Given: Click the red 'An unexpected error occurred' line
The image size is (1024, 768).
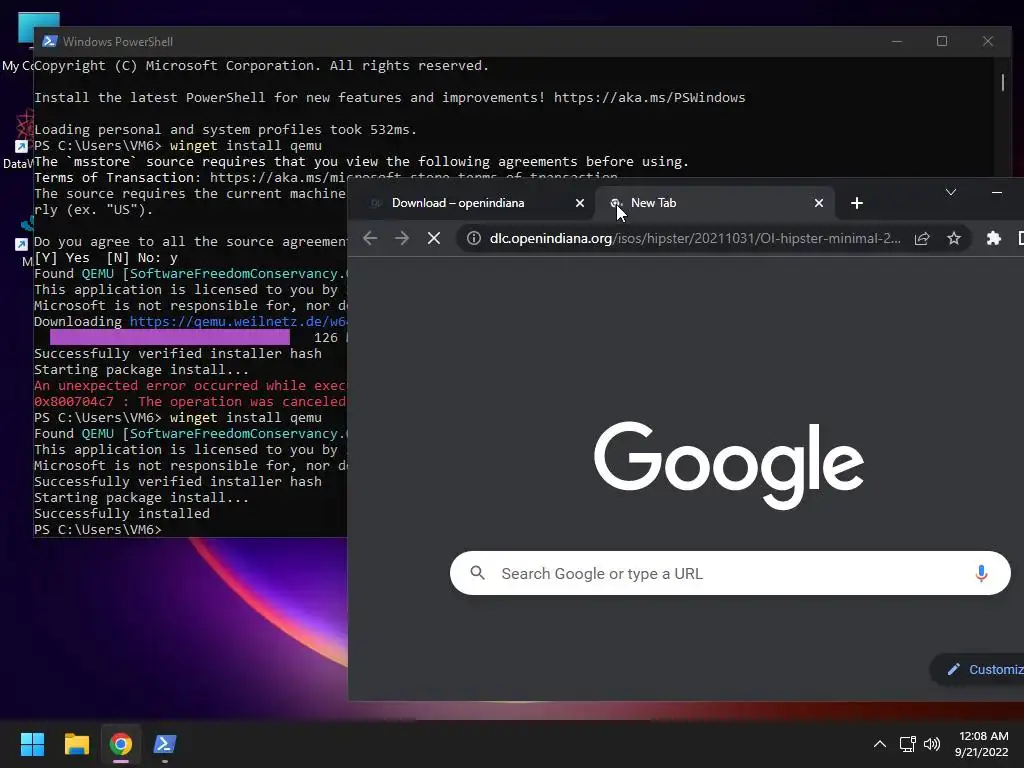Looking at the screenshot, I should (190, 385).
